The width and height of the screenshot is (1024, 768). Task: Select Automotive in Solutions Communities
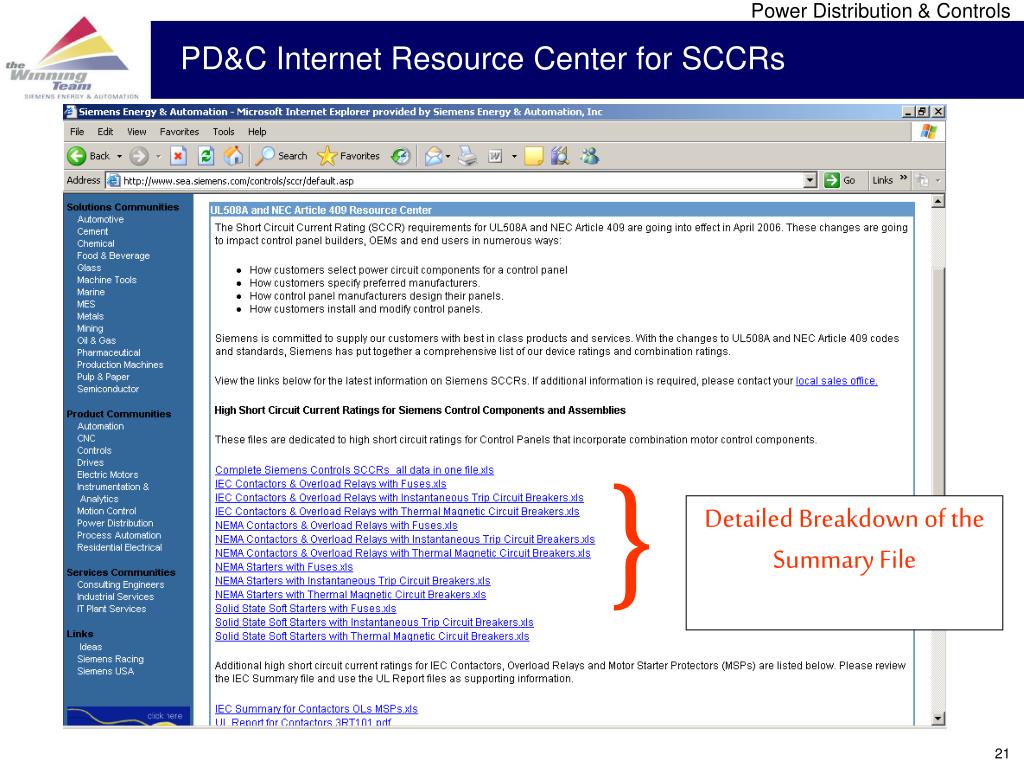tap(100, 219)
